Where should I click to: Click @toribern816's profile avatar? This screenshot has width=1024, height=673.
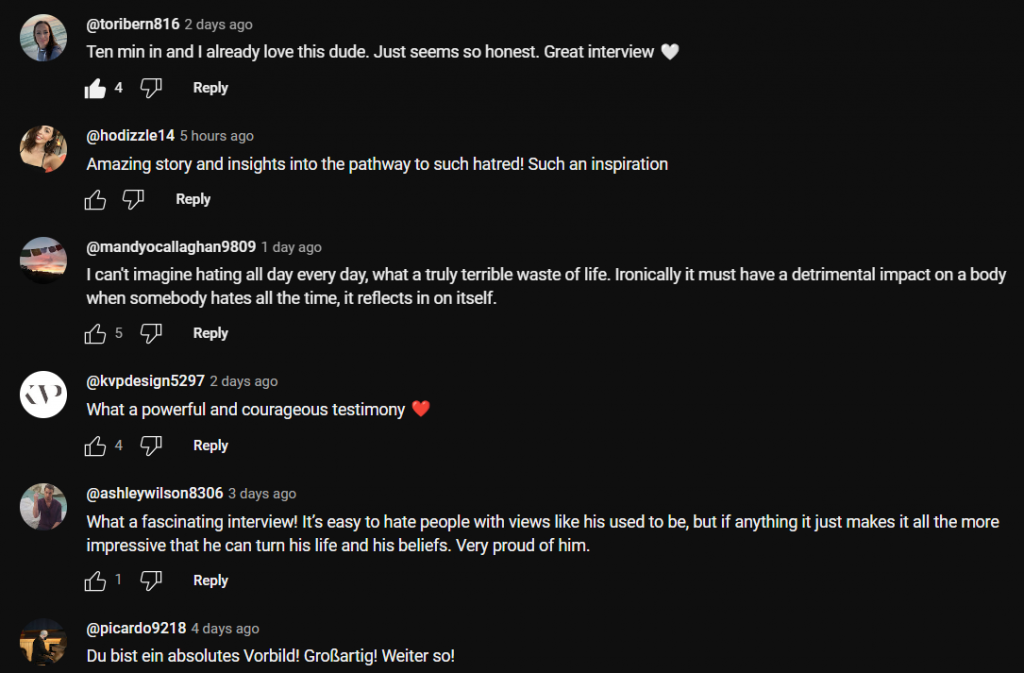point(43,38)
